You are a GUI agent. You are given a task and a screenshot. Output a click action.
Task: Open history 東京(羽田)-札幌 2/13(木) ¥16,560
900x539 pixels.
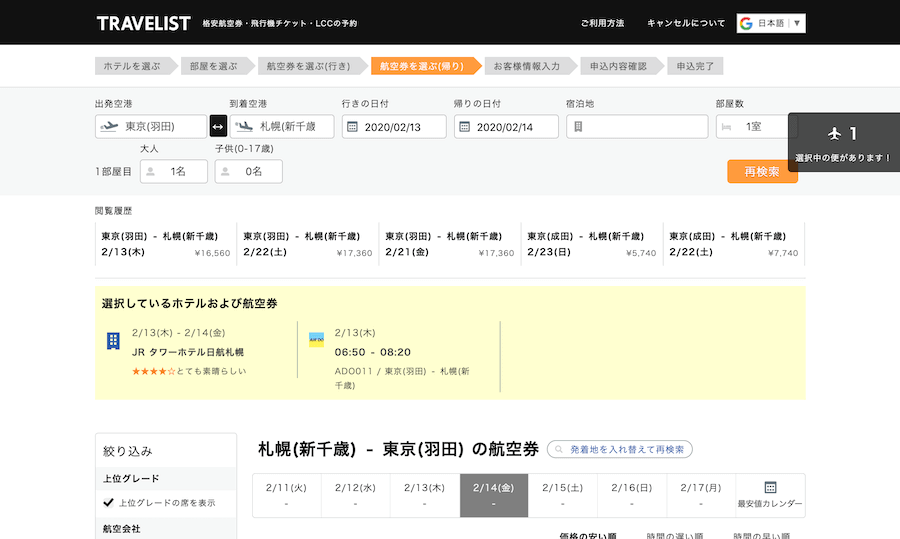coord(165,244)
